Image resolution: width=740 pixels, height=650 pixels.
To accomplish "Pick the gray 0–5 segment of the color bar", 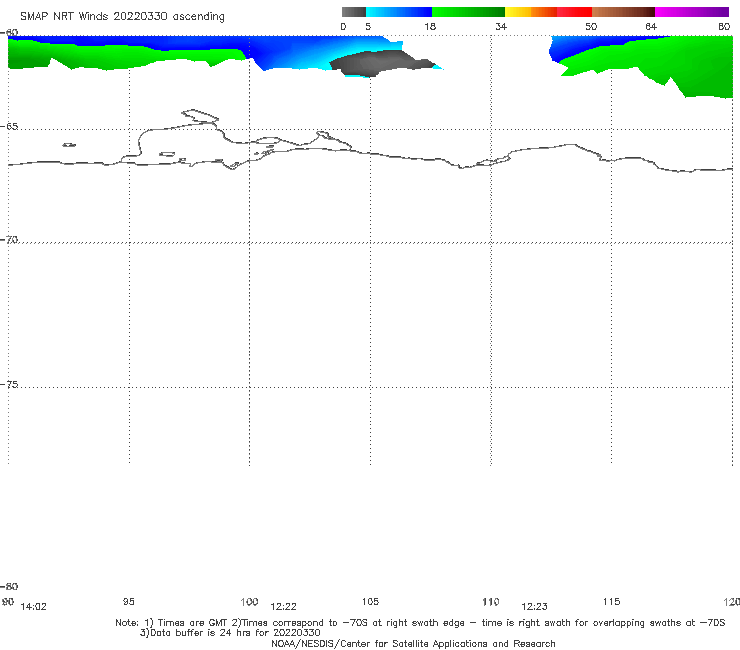I will [x=354, y=12].
